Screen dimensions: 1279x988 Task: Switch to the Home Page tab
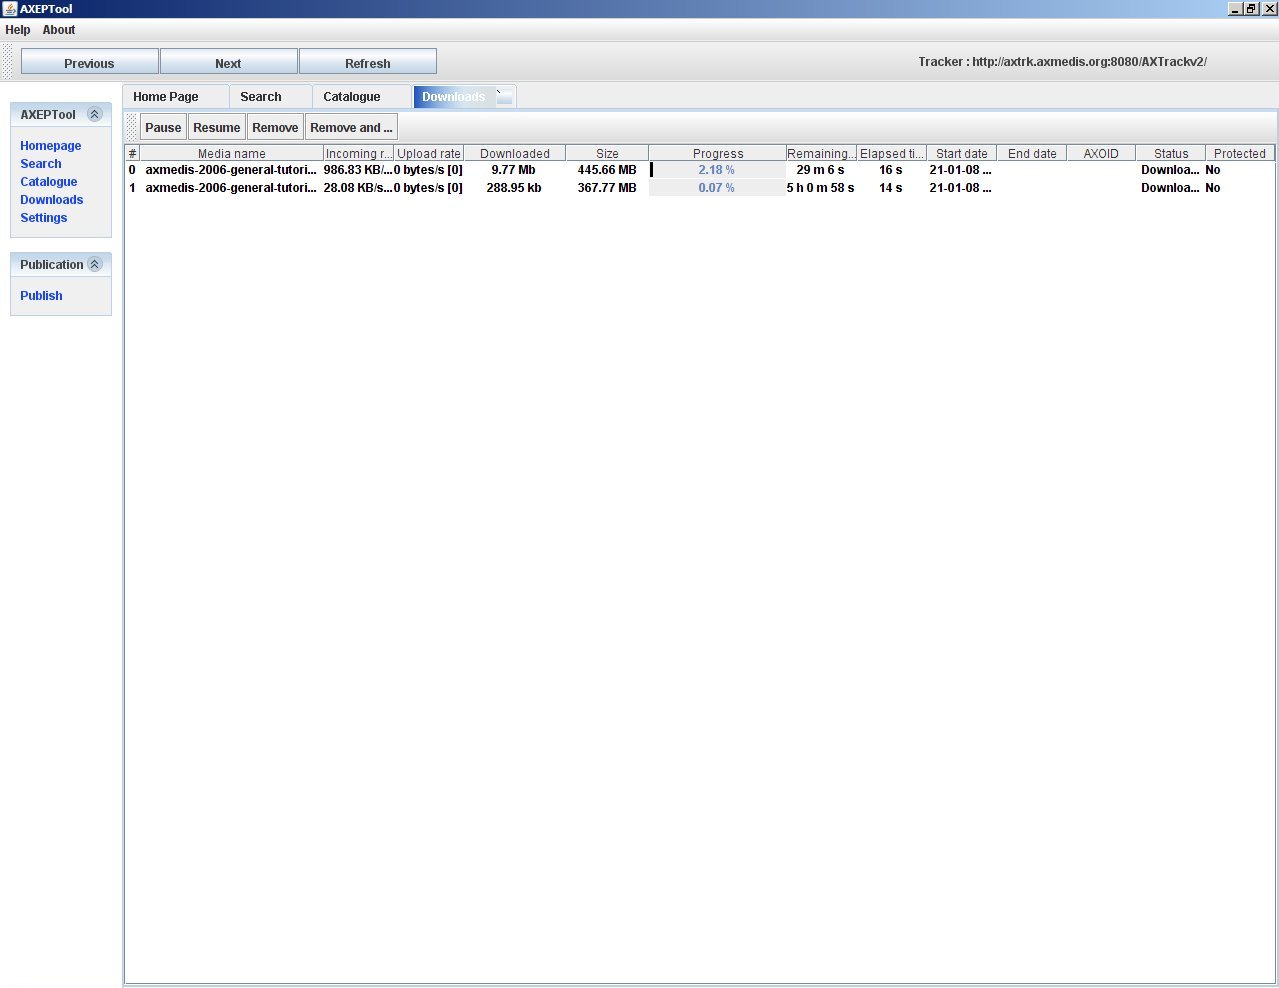coord(168,96)
